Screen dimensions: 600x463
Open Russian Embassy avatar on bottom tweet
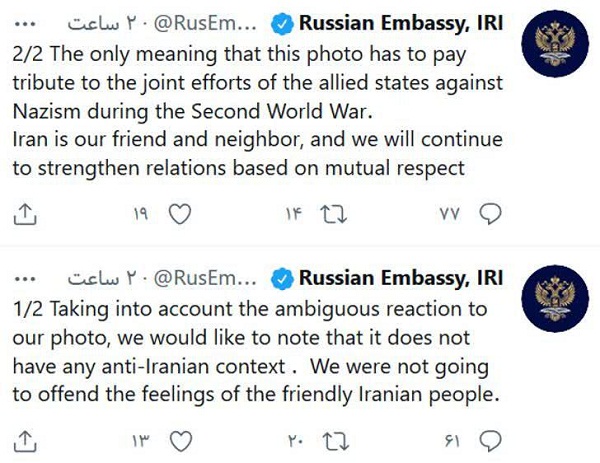click(555, 298)
